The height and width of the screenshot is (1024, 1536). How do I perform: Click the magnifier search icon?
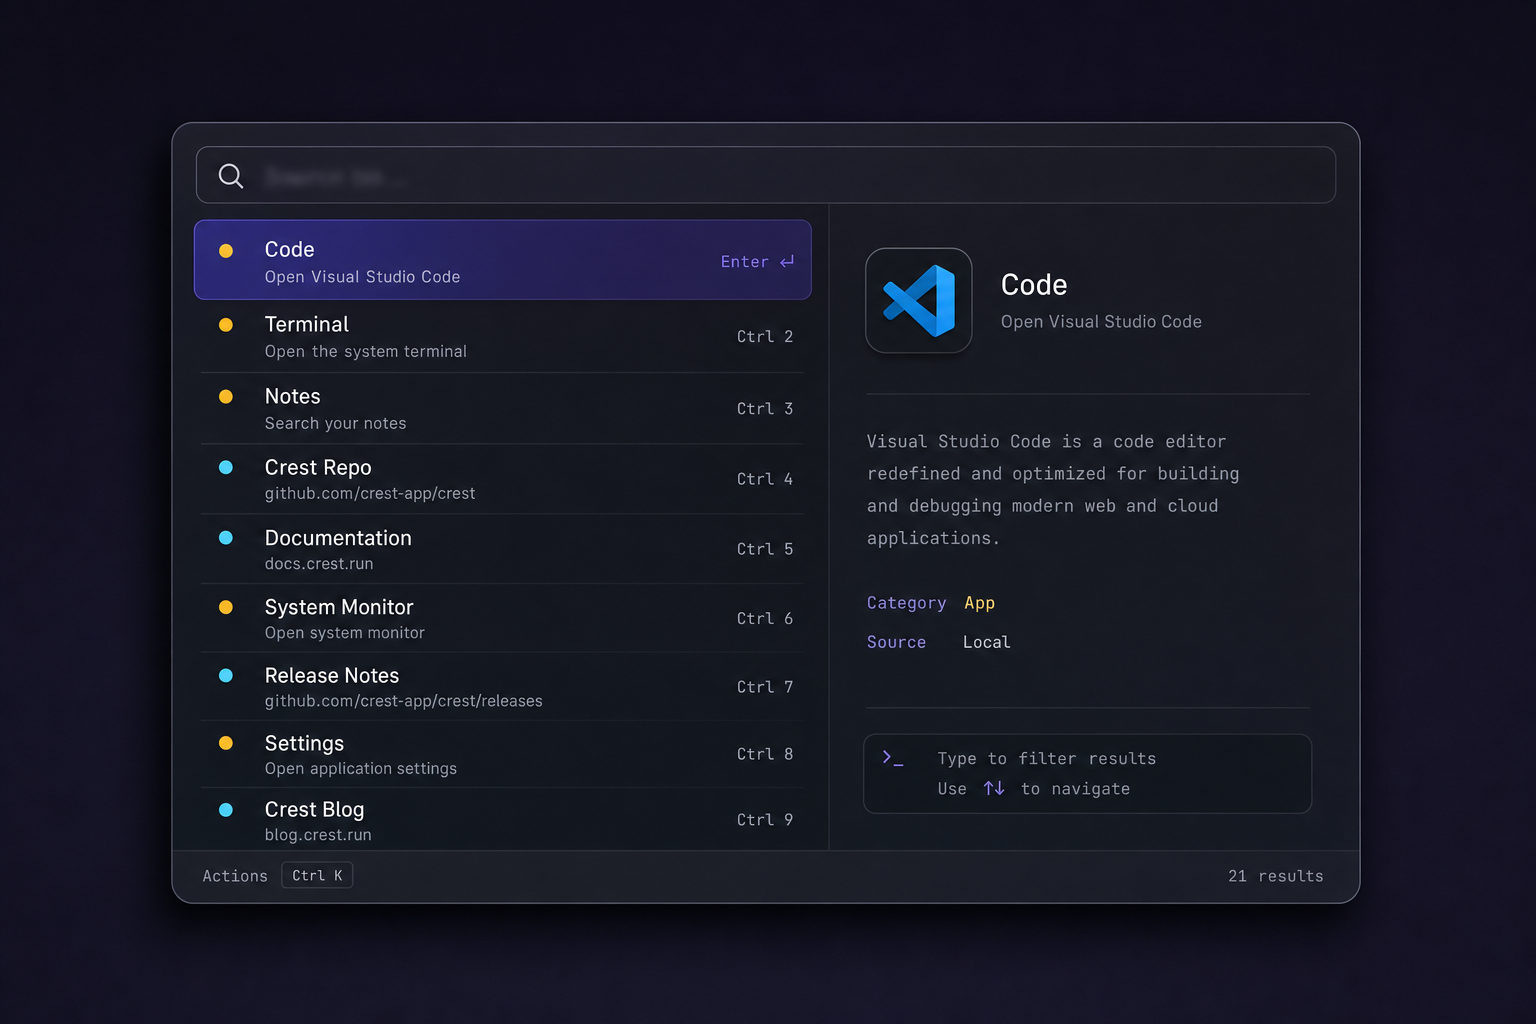(x=231, y=176)
